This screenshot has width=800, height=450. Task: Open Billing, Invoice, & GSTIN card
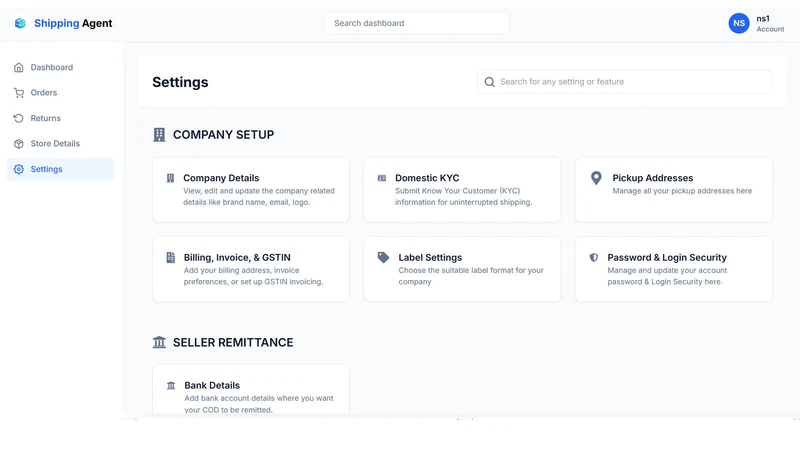251,269
